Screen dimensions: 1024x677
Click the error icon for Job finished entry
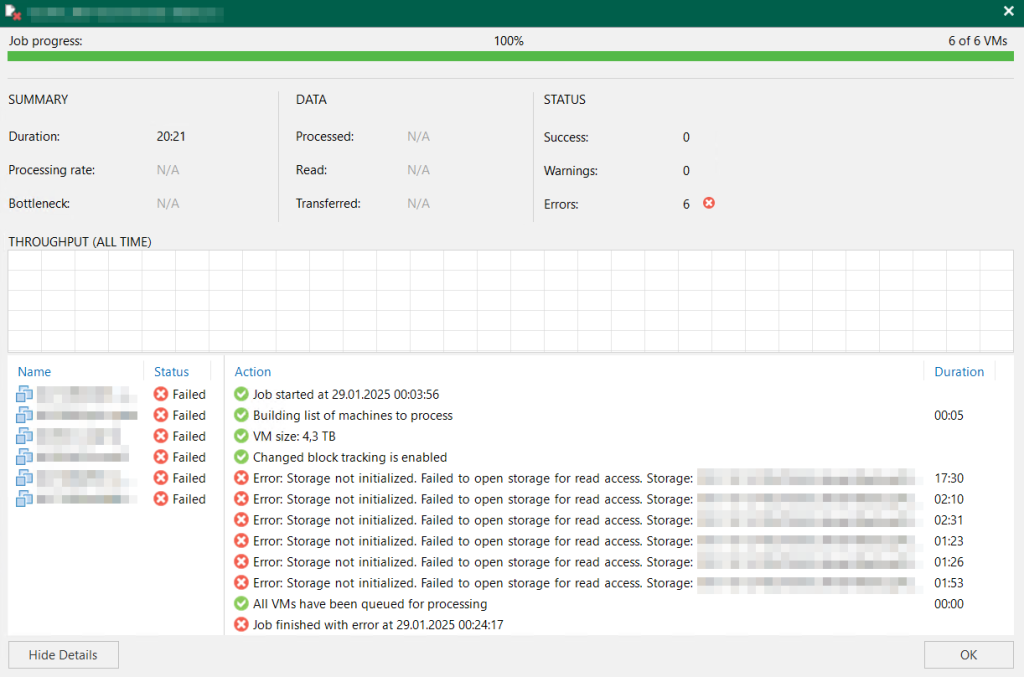(x=240, y=625)
